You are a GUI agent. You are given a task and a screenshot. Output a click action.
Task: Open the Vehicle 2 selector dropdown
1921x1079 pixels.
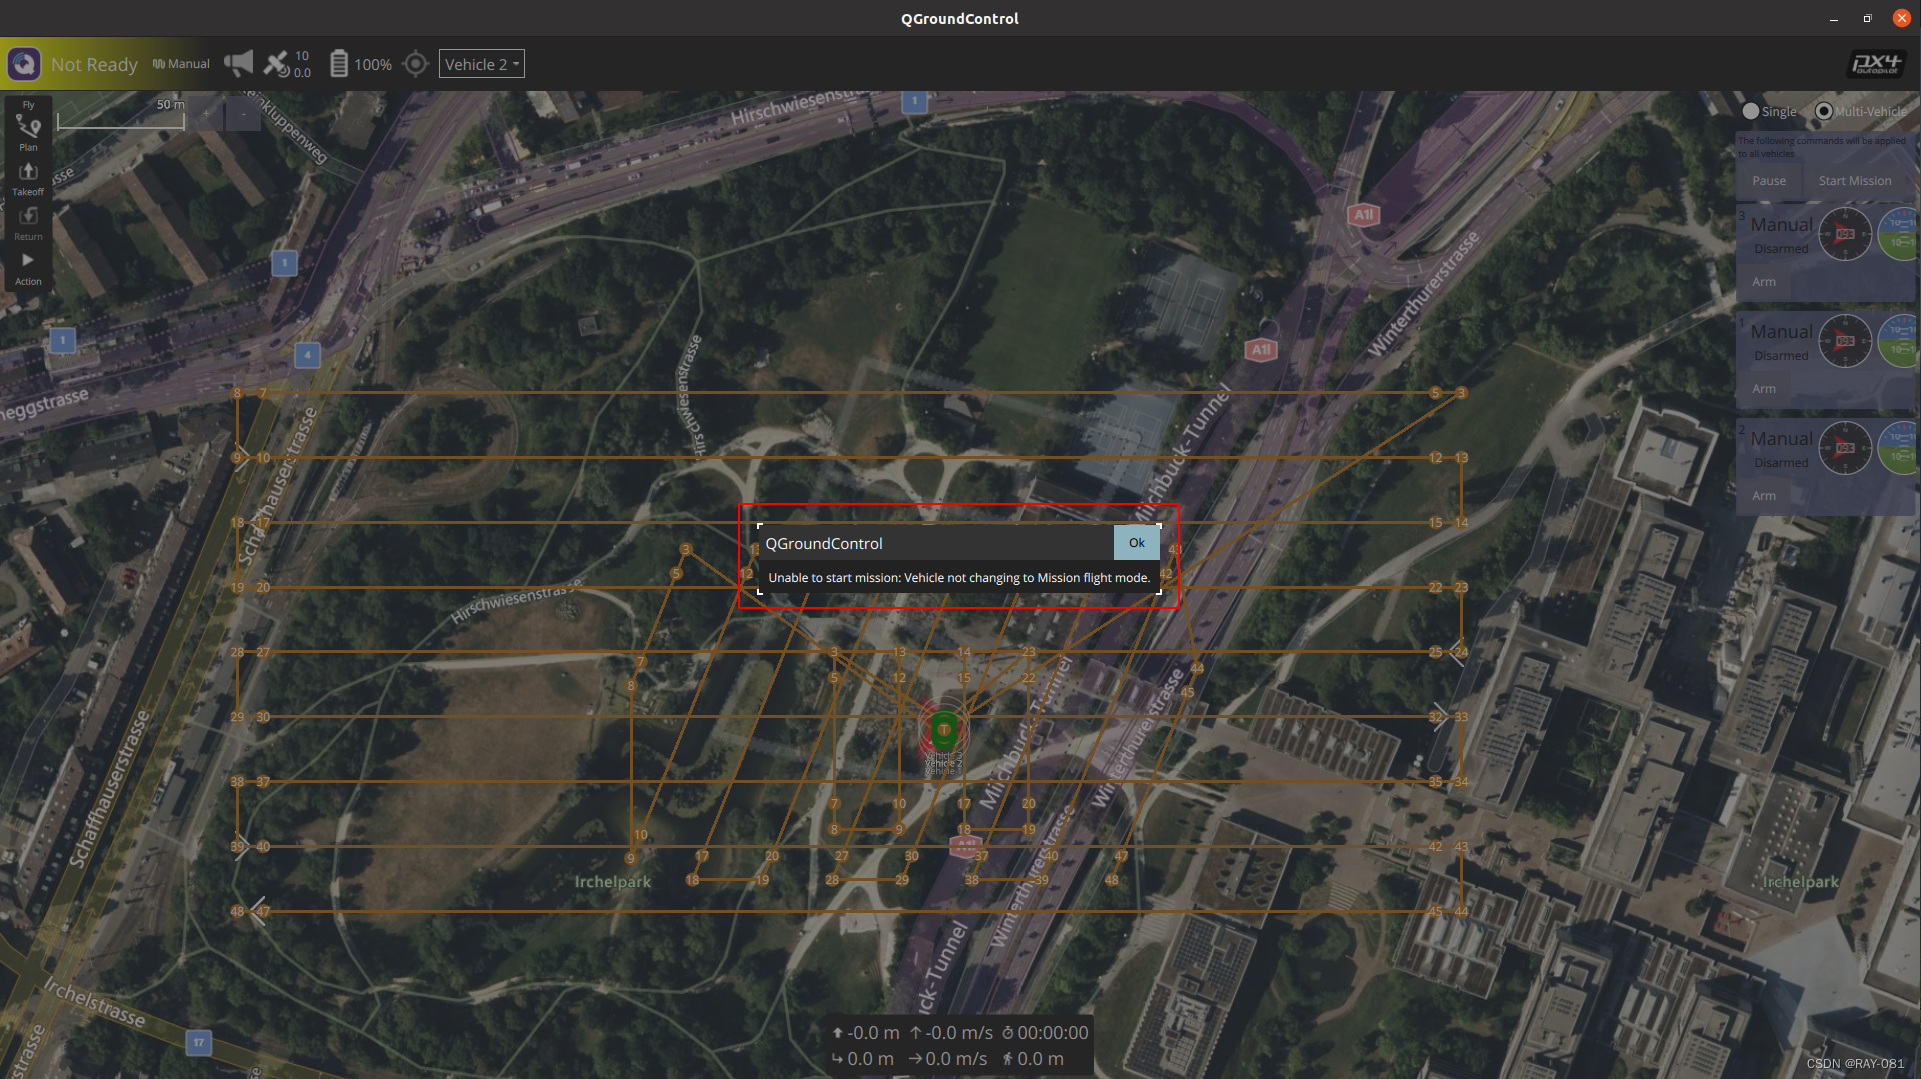point(481,64)
